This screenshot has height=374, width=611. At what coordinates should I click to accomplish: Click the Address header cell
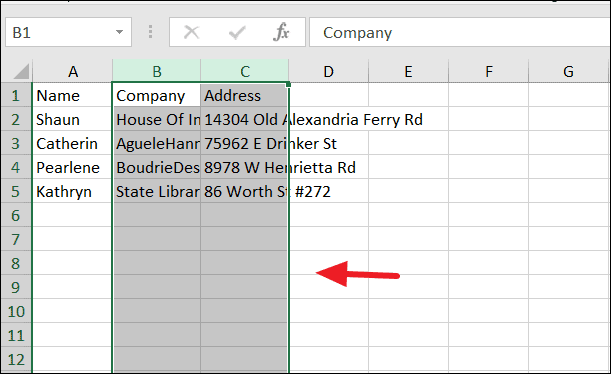tap(245, 95)
